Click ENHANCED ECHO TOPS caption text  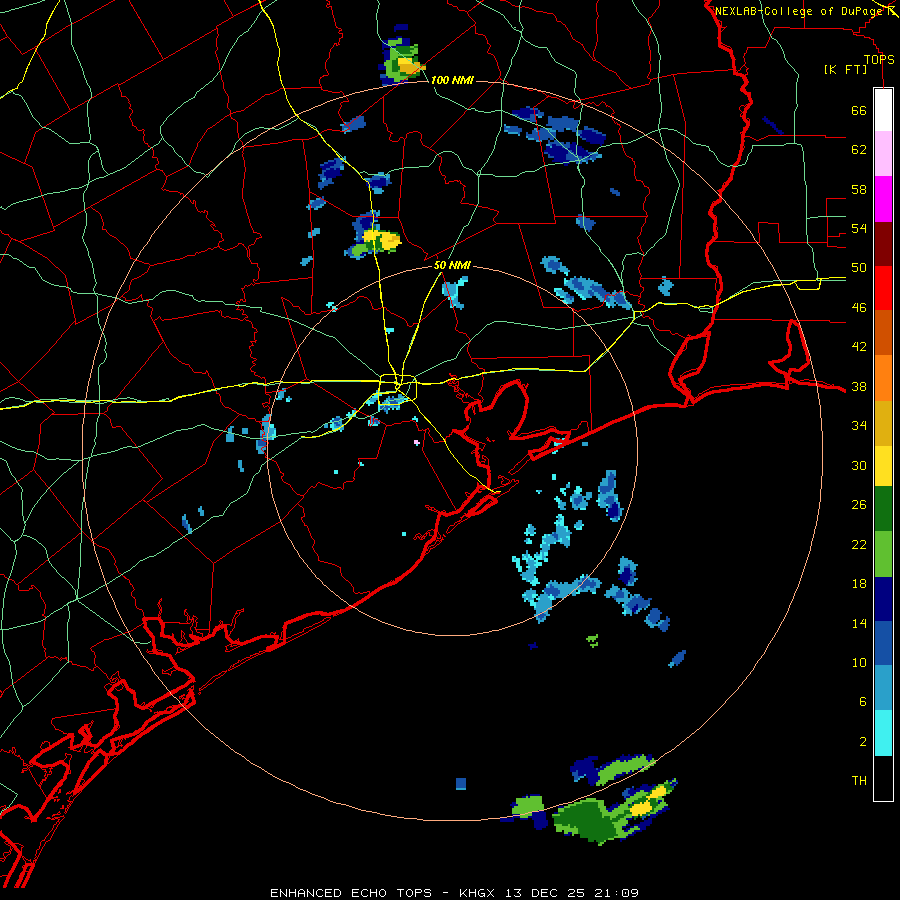(351, 893)
